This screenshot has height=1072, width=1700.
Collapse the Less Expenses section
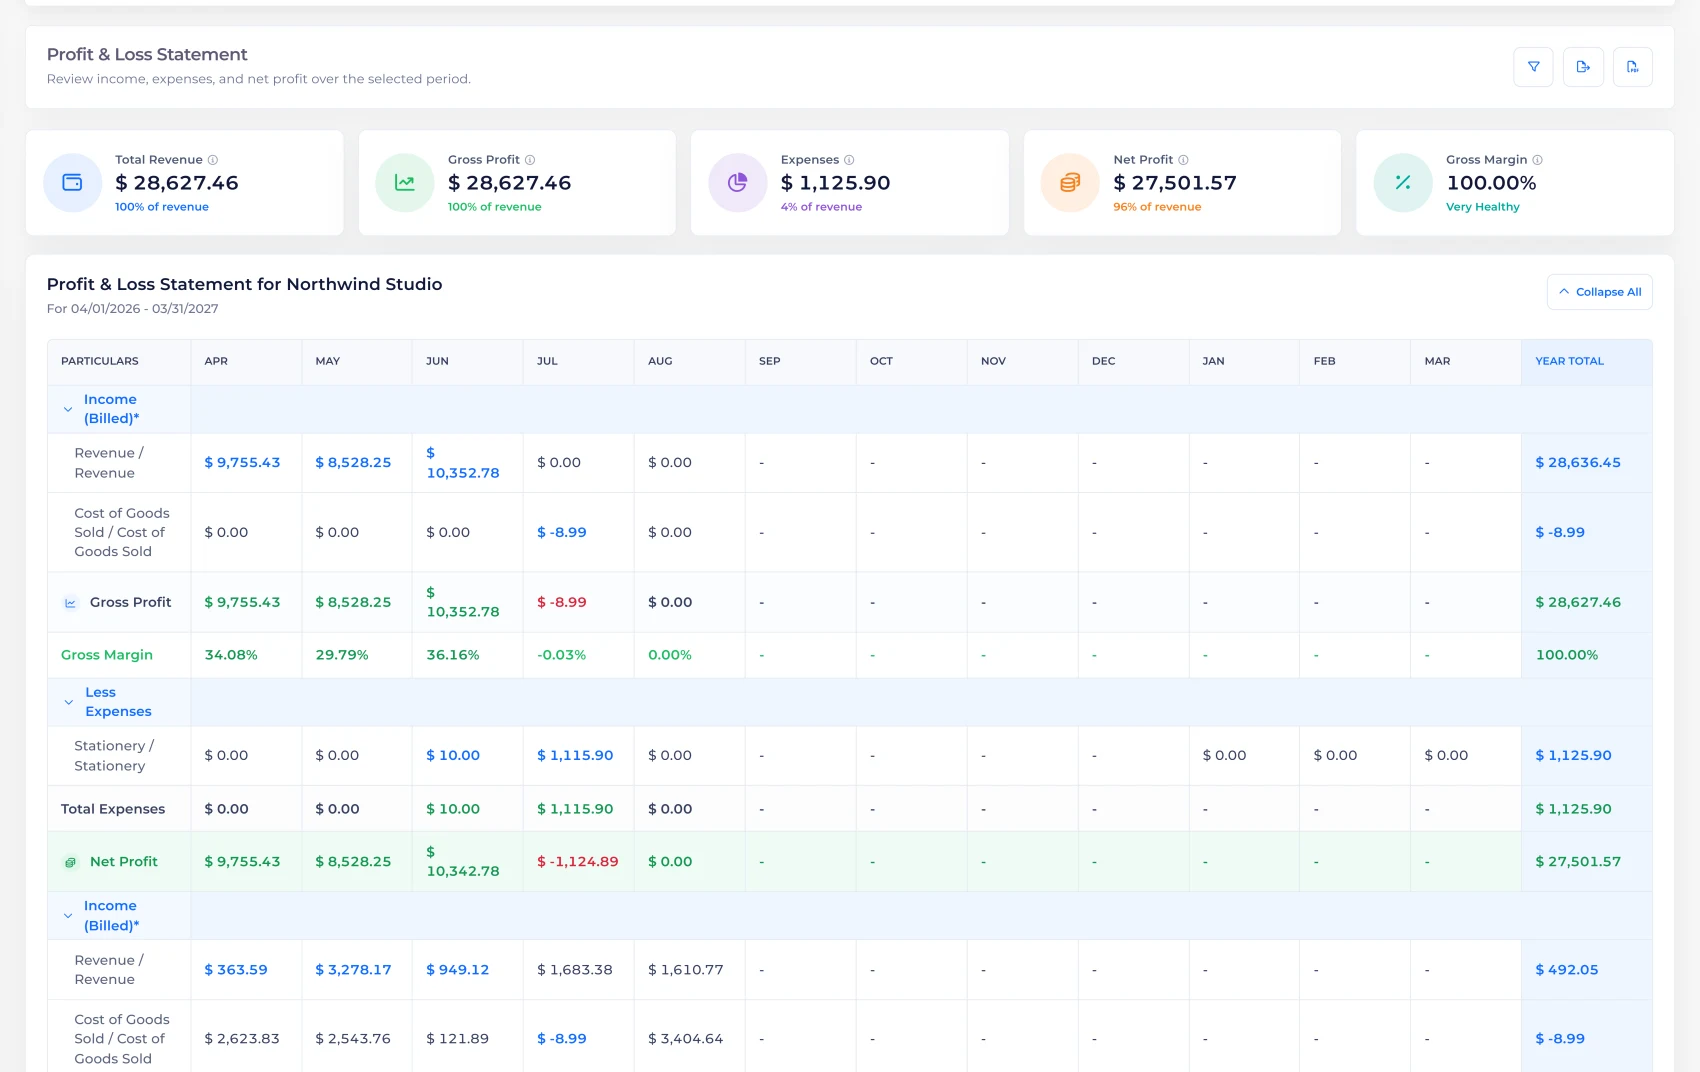[x=68, y=702]
